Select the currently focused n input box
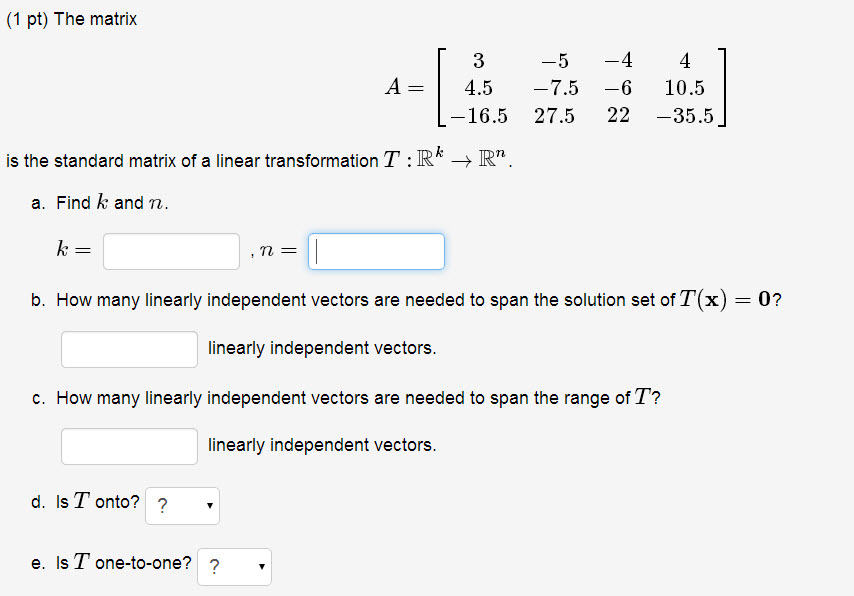The width and height of the screenshot is (854, 596). click(x=376, y=251)
